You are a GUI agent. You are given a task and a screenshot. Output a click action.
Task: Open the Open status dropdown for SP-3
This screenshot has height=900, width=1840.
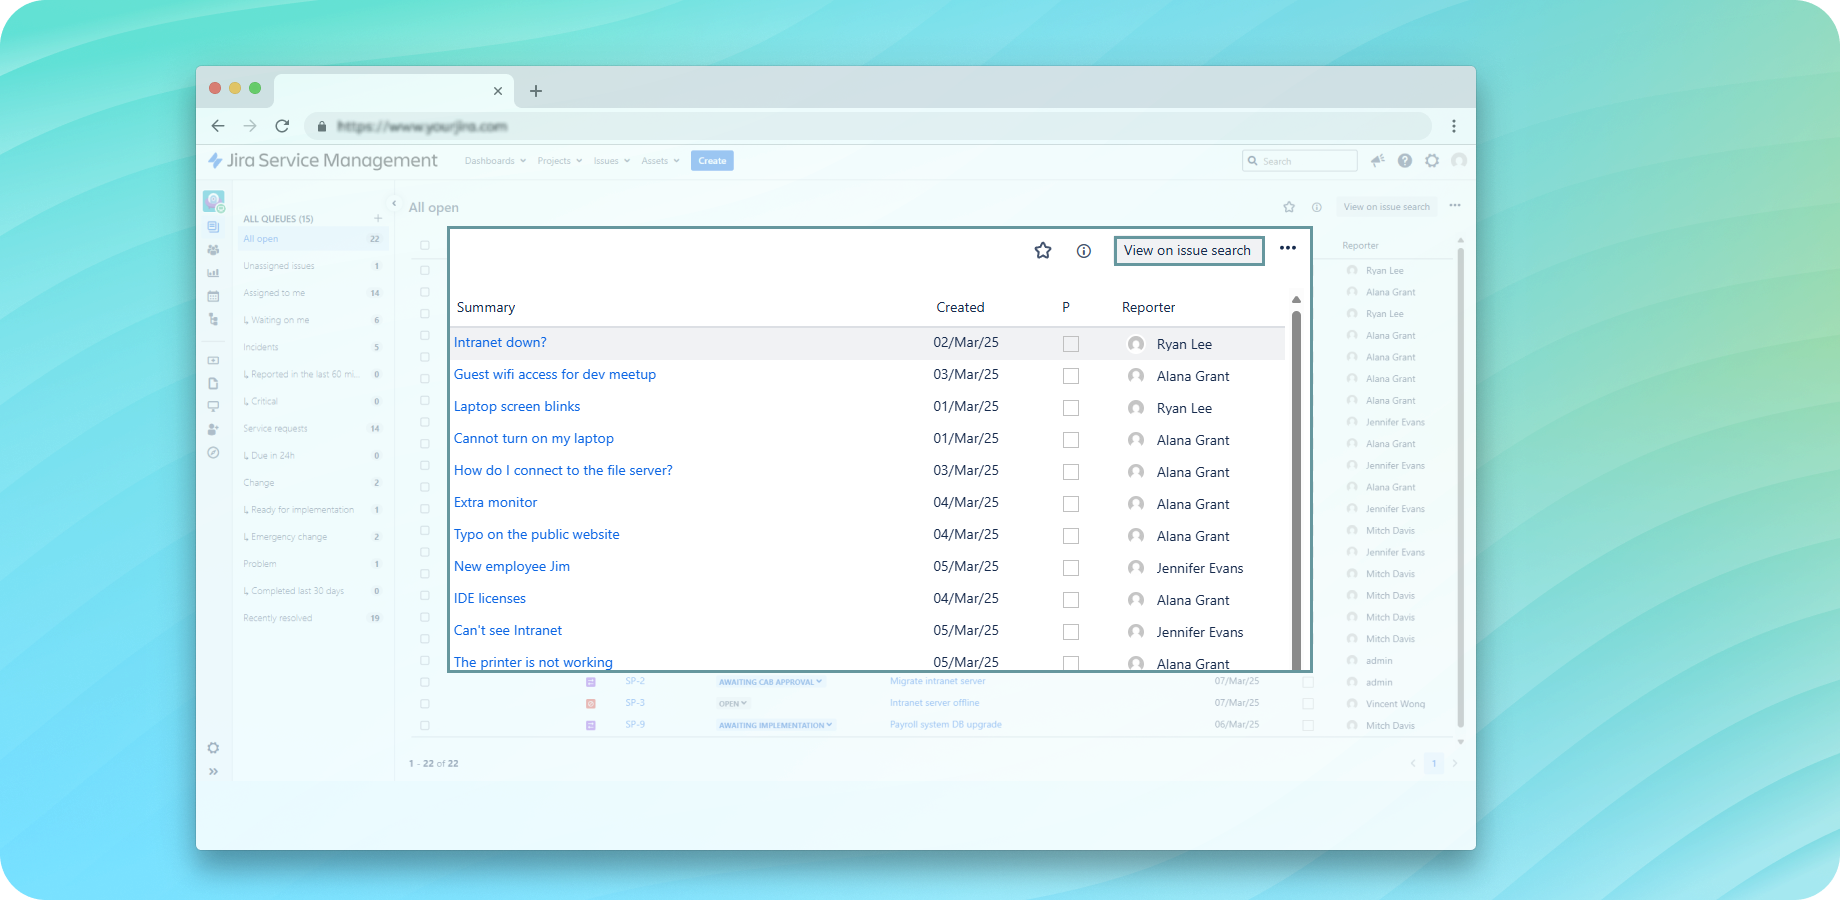pyautogui.click(x=733, y=704)
